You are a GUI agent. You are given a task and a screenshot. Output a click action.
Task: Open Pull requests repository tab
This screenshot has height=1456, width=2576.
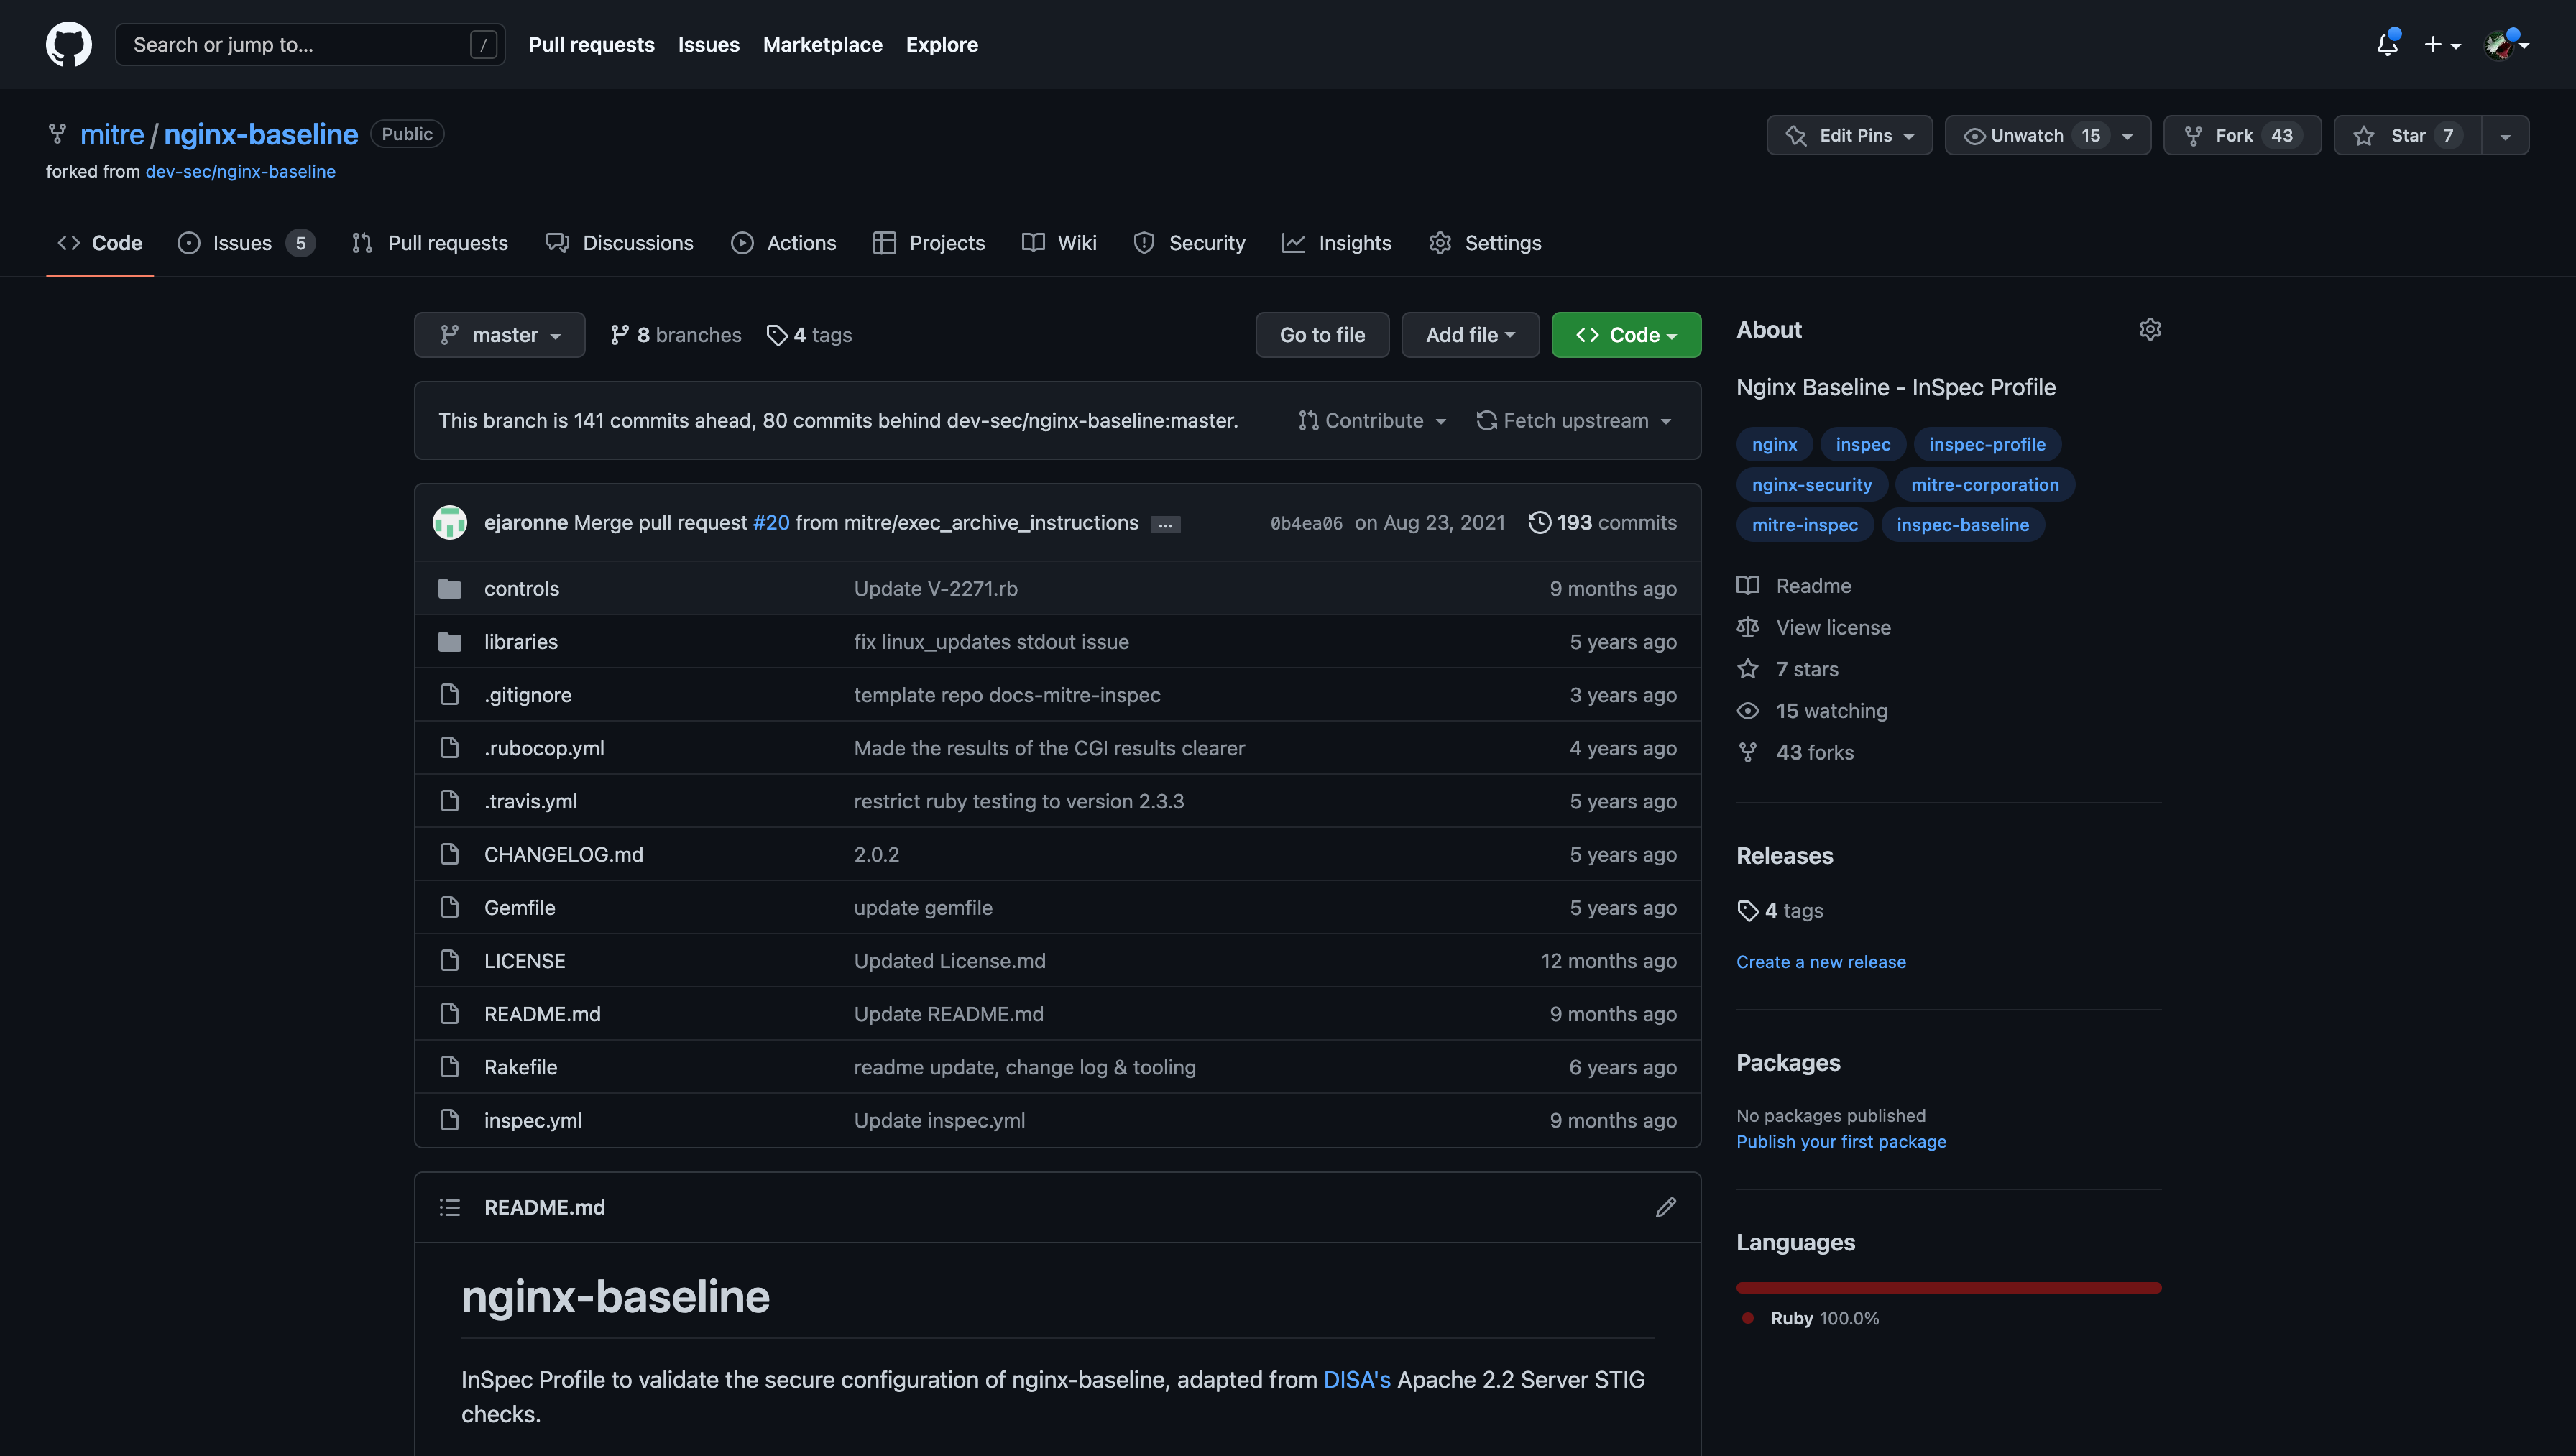click(430, 243)
